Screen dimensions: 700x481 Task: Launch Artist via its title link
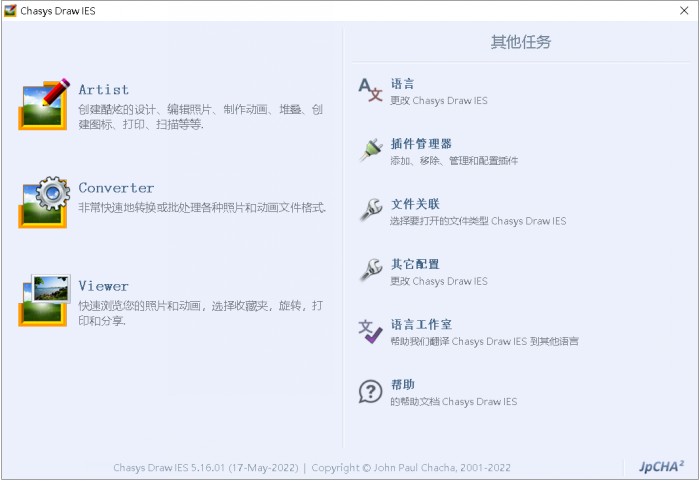click(104, 89)
